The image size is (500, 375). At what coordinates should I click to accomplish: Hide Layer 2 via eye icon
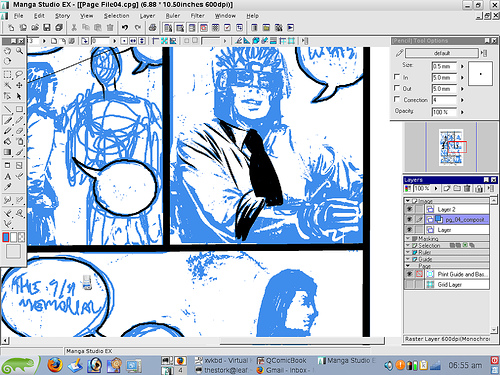point(409,209)
